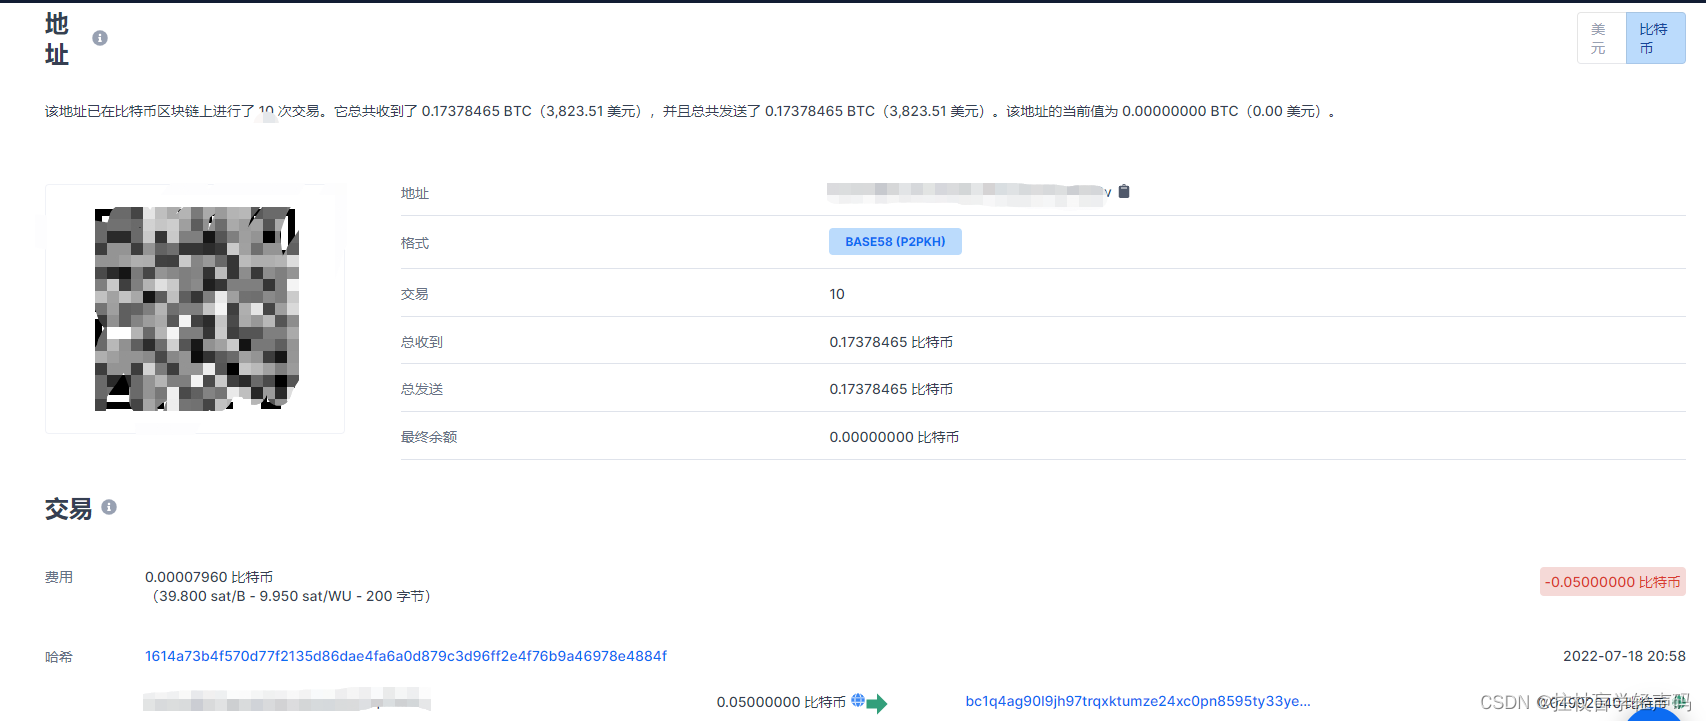This screenshot has width=1706, height=721.
Task: Click 总收到 row label
Action: (422, 342)
